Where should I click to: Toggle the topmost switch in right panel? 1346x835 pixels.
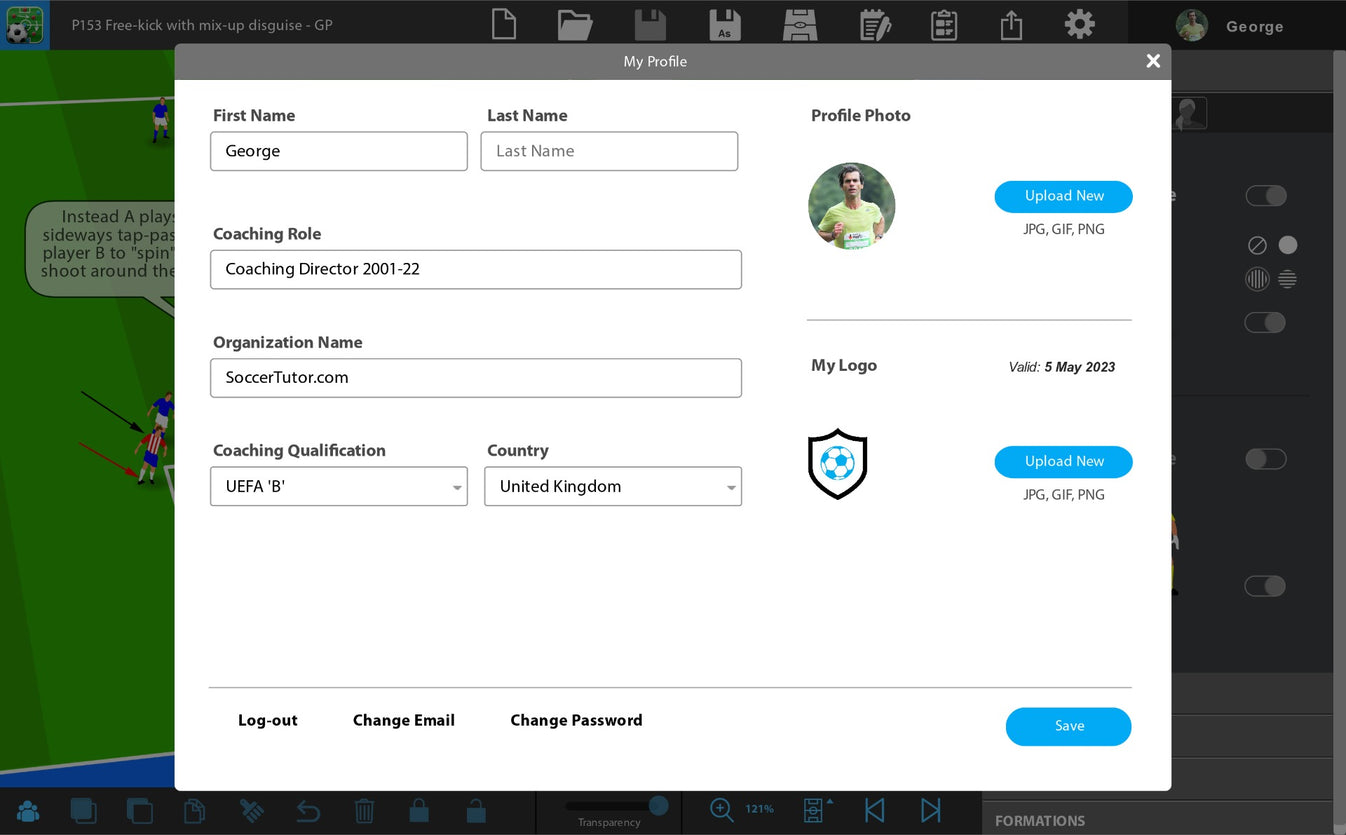1265,196
